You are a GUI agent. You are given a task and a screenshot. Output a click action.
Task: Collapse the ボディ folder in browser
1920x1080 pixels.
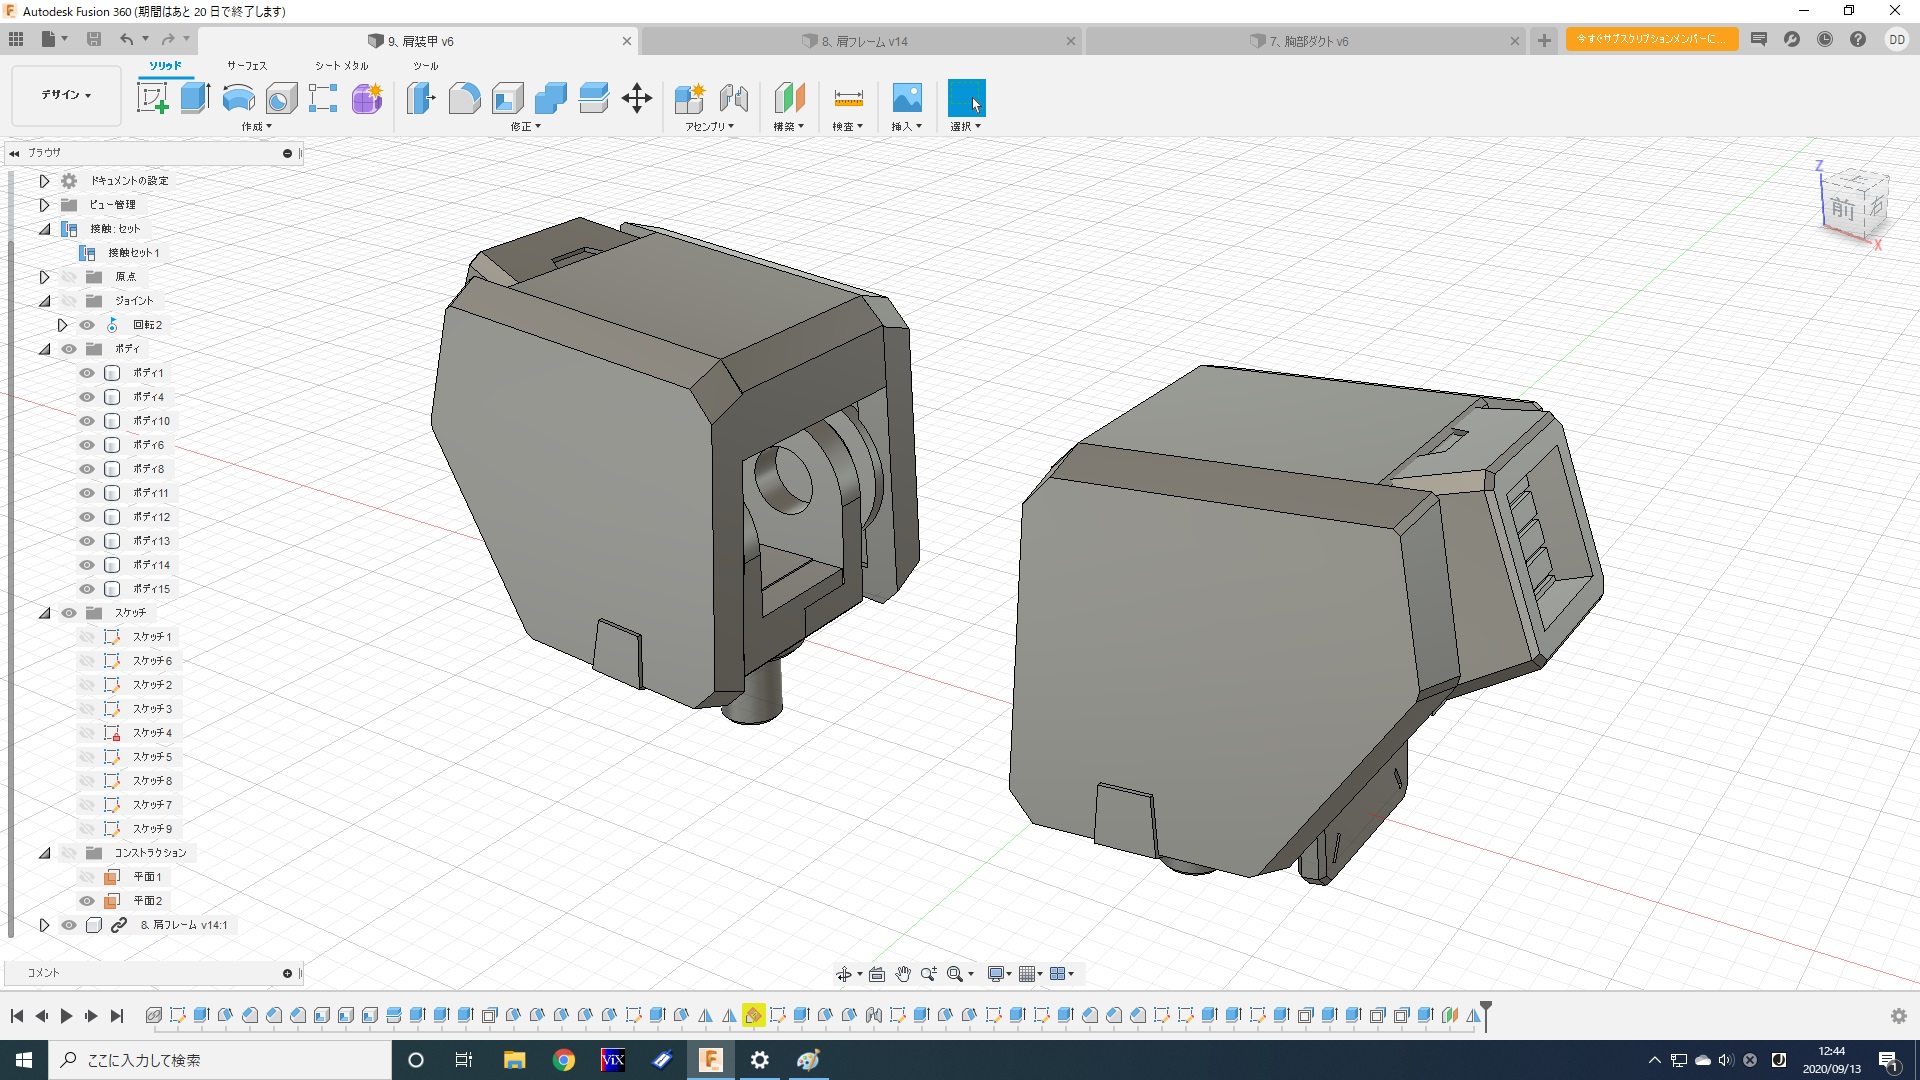tap(44, 349)
